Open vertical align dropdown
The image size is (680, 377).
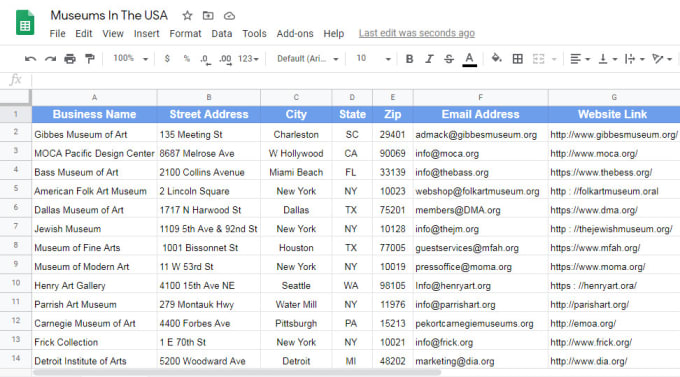point(608,59)
